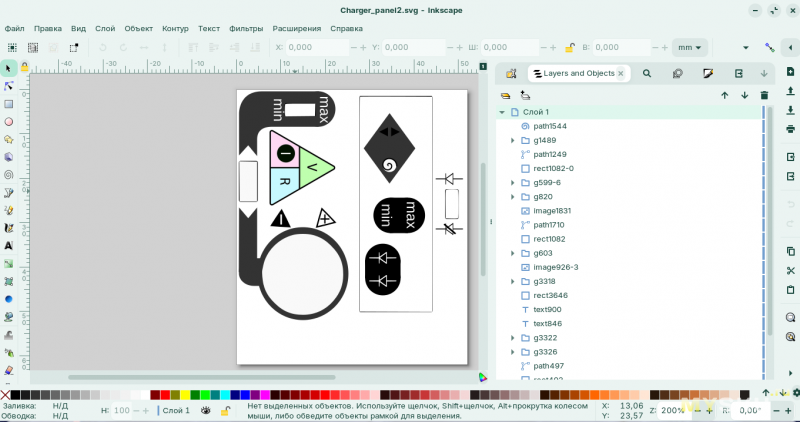The width and height of the screenshot is (800, 422).
Task: Select the Node editing tool
Action: (9, 86)
